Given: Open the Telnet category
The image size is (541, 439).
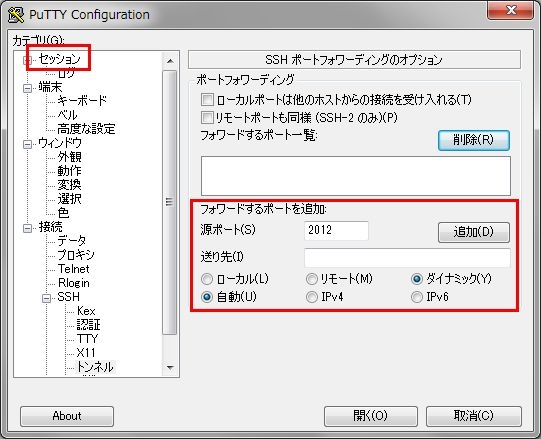Looking at the screenshot, I should [x=73, y=269].
